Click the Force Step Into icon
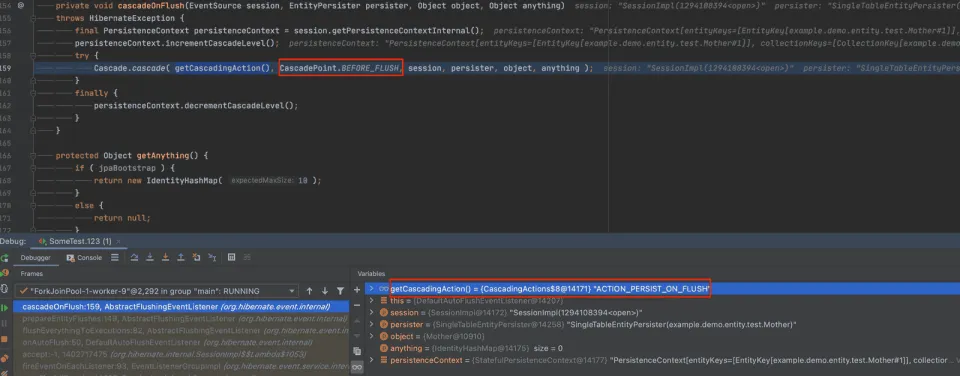Viewport: 960px width, 376px height. click(165, 258)
